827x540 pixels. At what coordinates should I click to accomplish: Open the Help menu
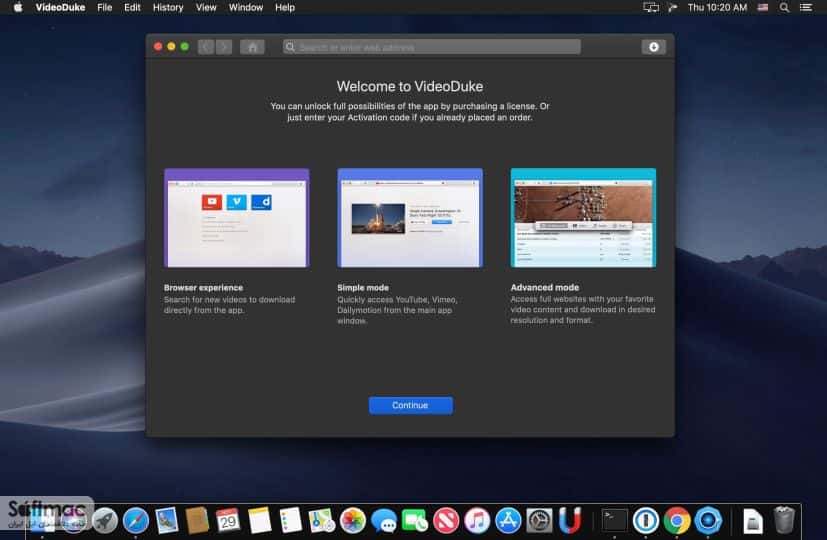point(285,7)
